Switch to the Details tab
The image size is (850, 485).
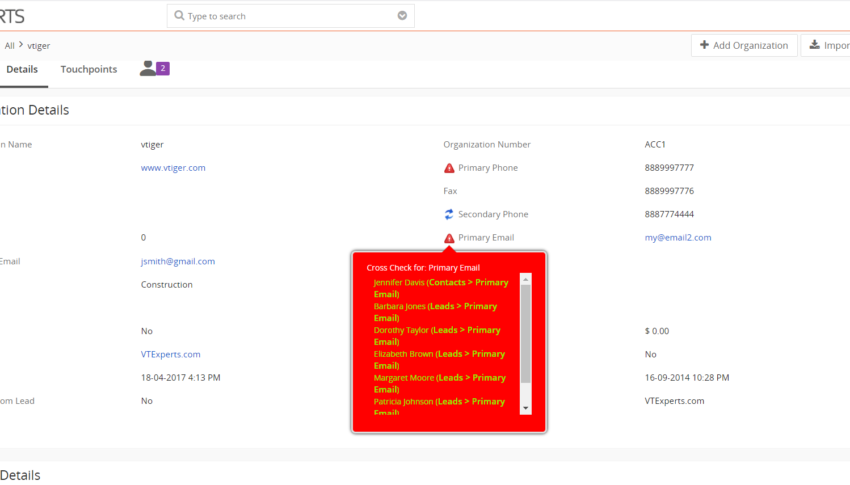click(x=22, y=69)
